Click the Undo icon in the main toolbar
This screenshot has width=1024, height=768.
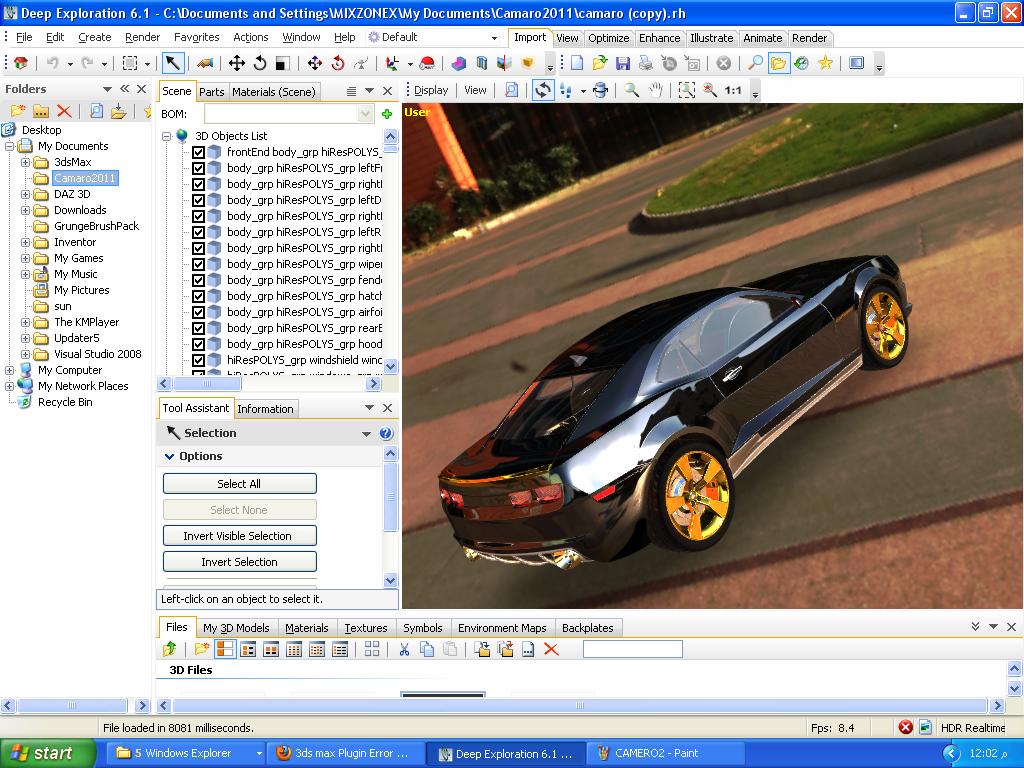pos(53,63)
